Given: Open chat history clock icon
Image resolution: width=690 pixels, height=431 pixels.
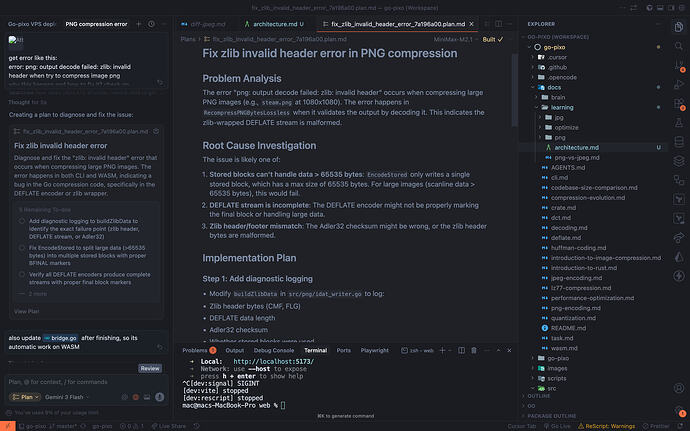Looking at the screenshot, I should pyautogui.click(x=151, y=24).
